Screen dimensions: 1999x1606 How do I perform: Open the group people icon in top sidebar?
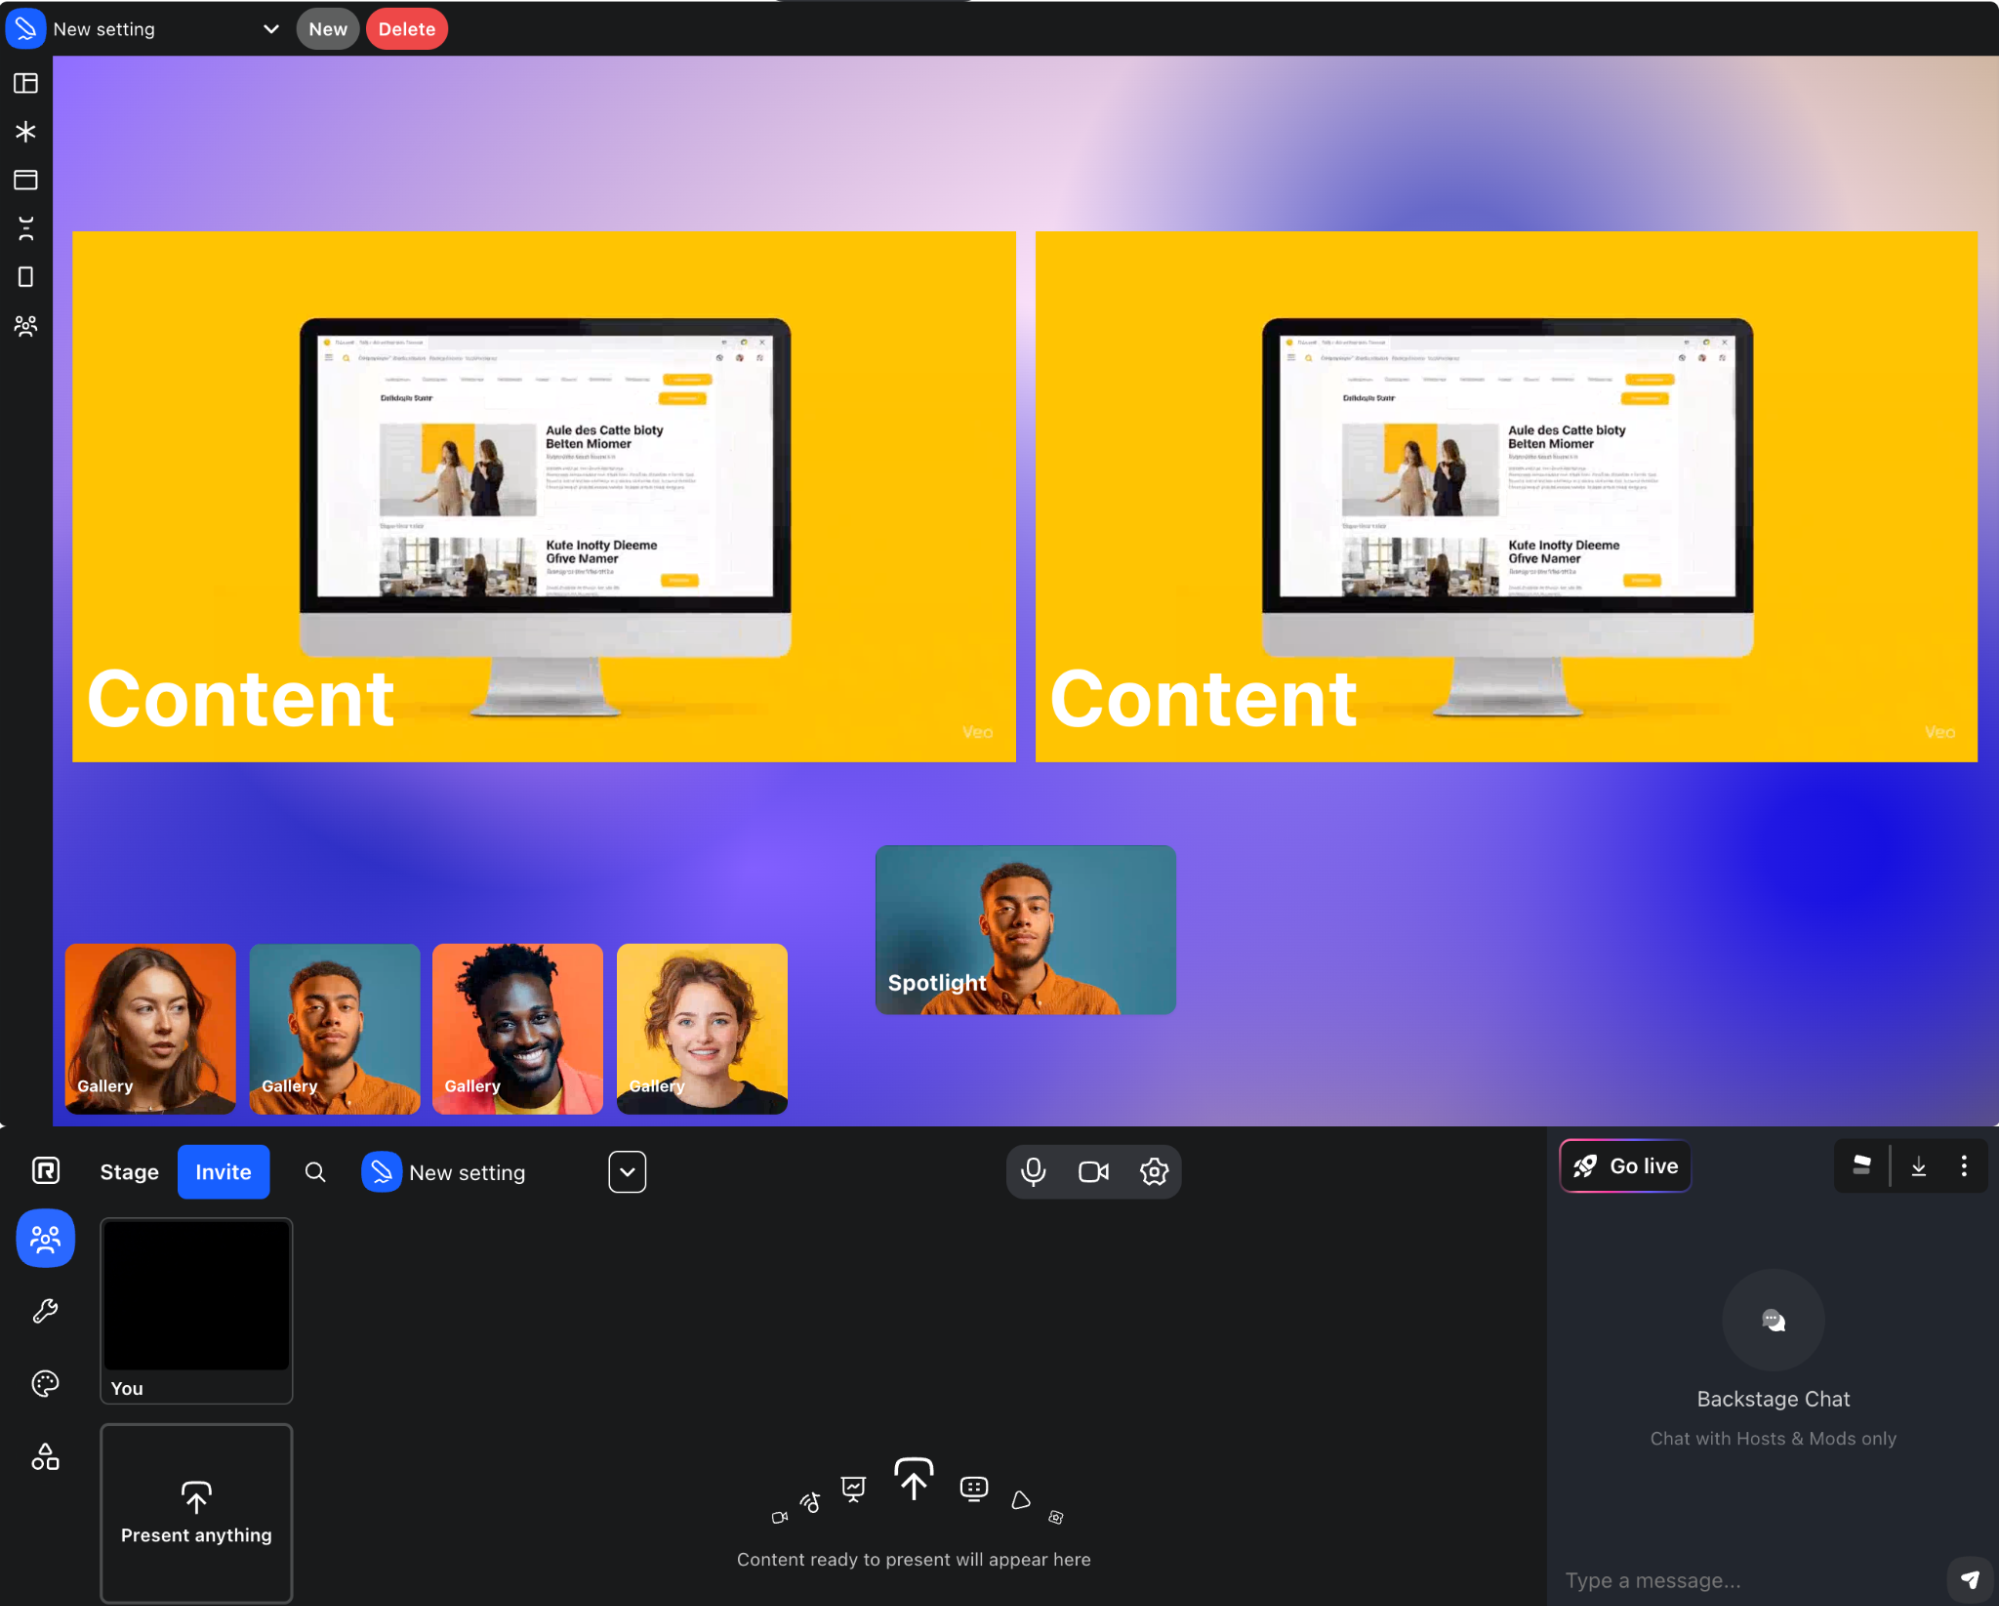point(26,325)
